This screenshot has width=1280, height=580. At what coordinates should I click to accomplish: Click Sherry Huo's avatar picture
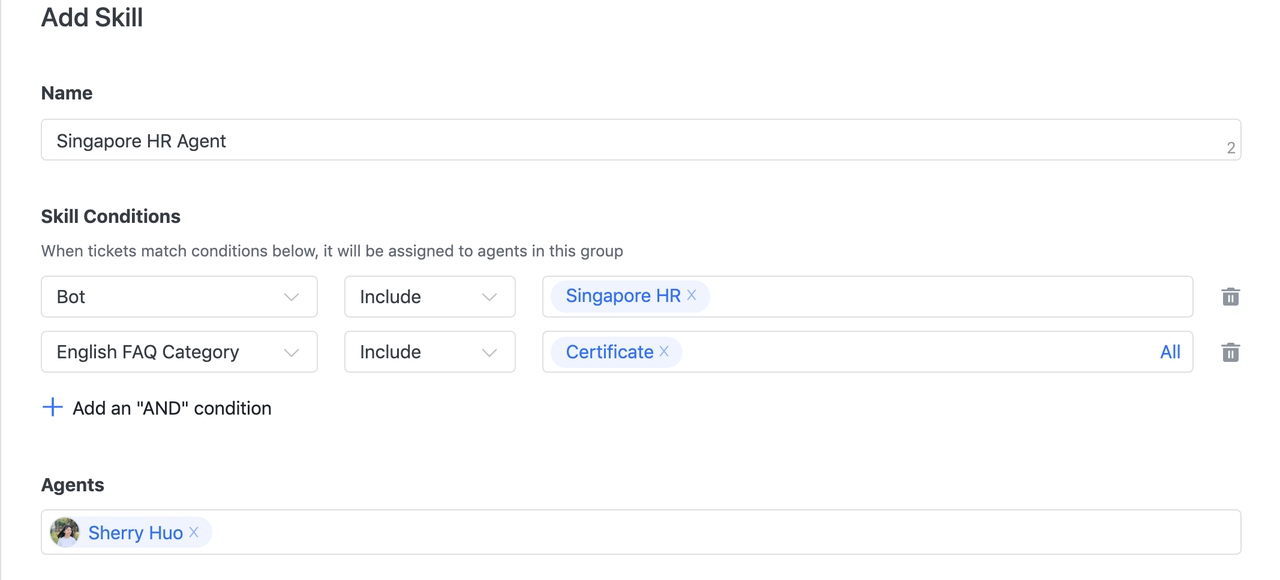pos(65,532)
